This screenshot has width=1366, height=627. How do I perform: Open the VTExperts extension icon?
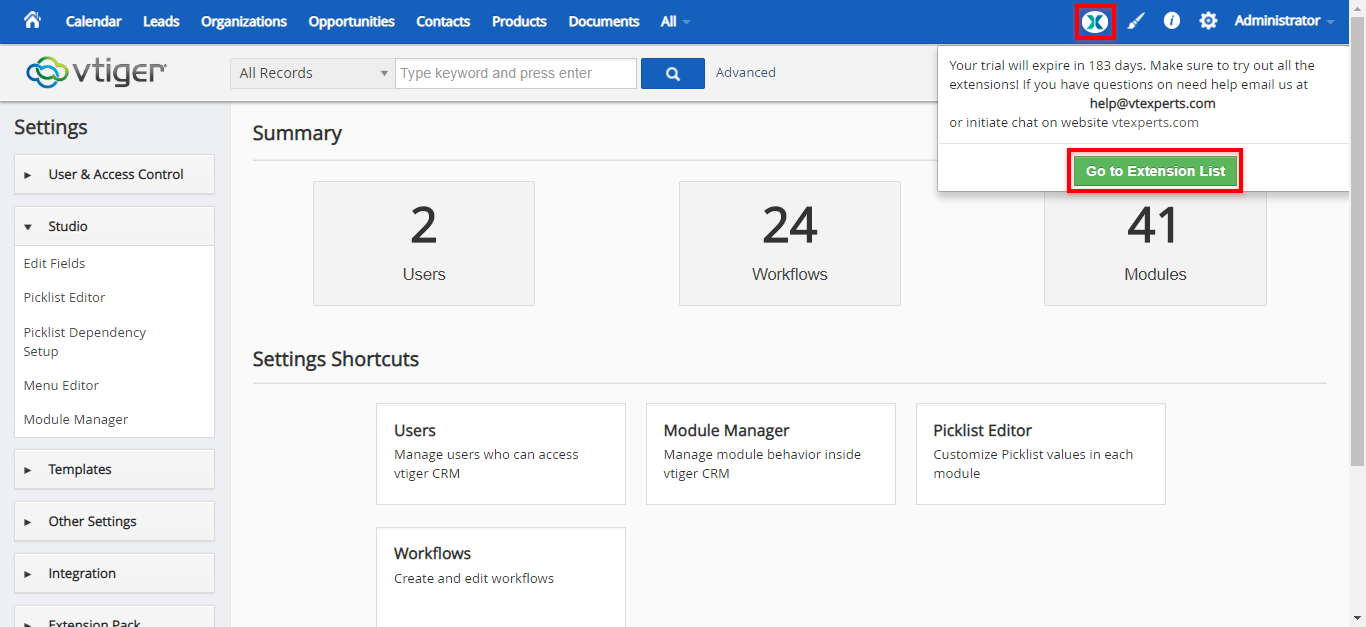click(1095, 21)
